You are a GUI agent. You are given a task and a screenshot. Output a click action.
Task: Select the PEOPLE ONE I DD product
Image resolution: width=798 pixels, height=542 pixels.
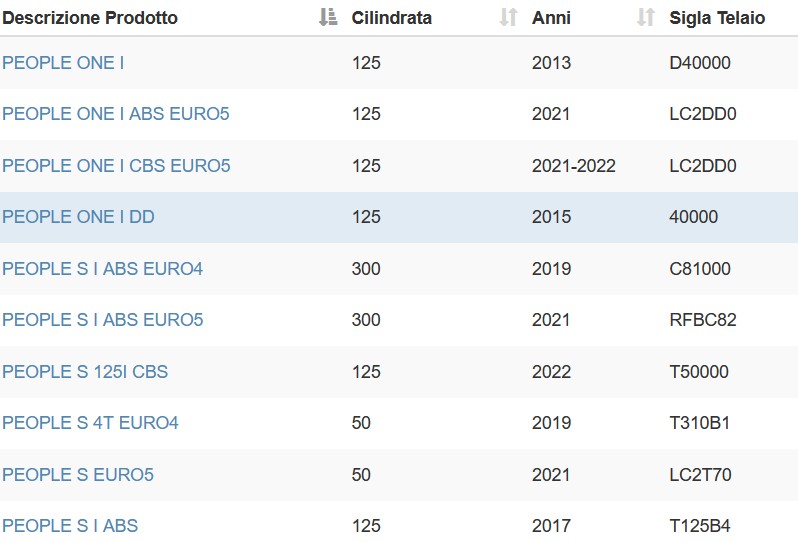pyautogui.click(x=78, y=217)
